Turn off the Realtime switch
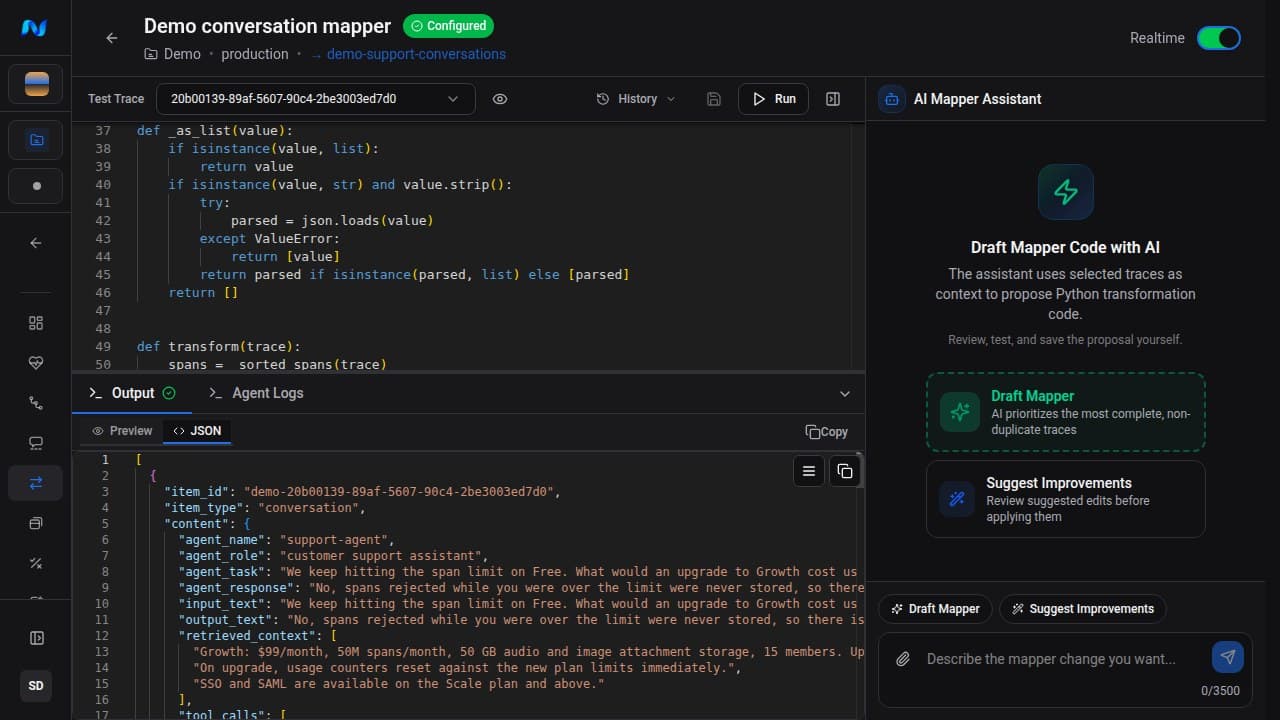Viewport: 1280px width, 720px height. 1219,38
